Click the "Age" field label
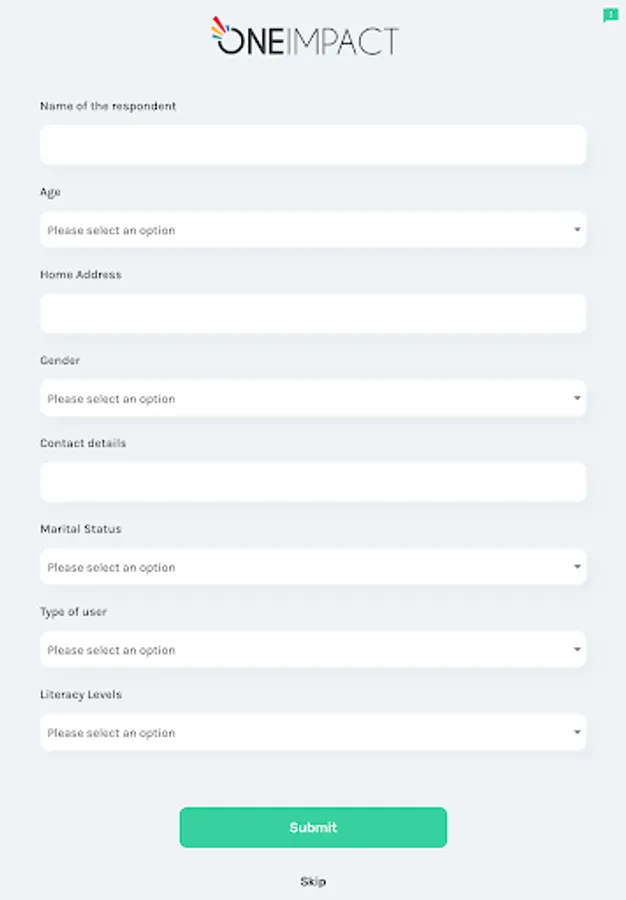Viewport: 626px width, 900px height. coord(50,192)
